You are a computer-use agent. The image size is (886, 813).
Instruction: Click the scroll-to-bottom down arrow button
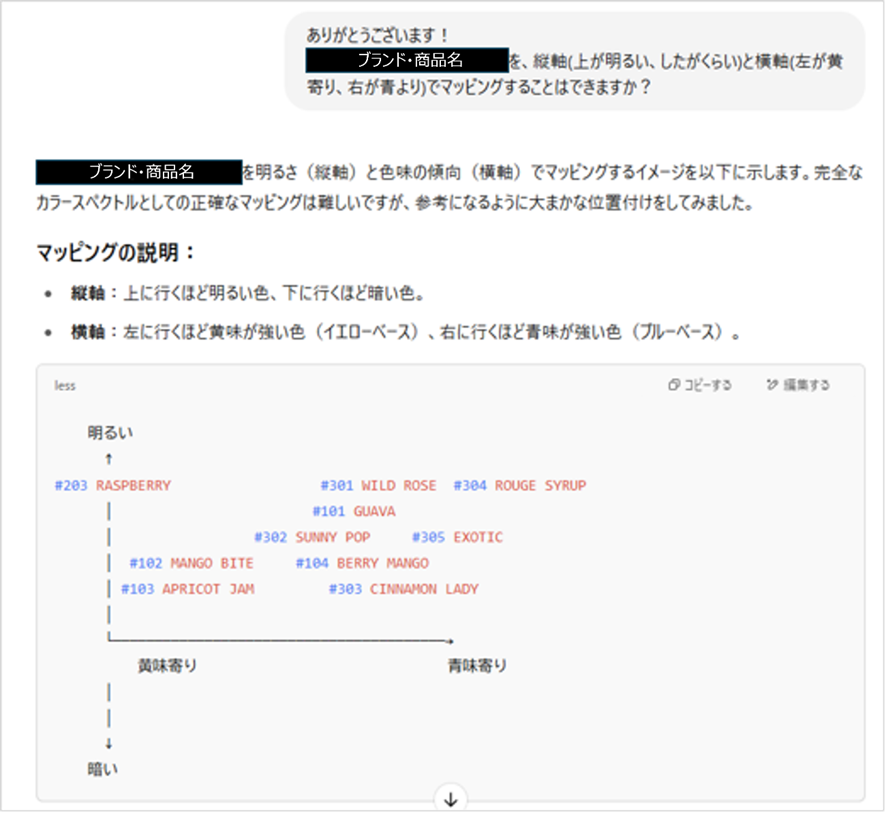pos(451,798)
